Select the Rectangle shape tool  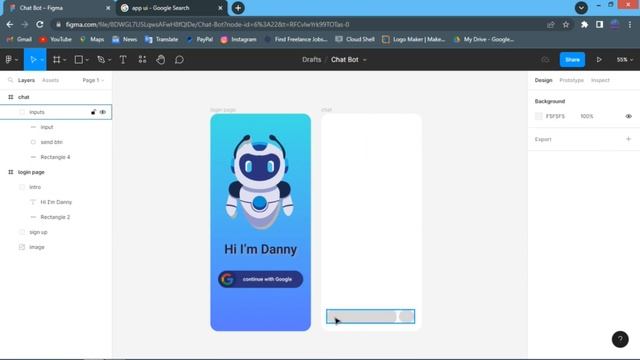click(78, 60)
